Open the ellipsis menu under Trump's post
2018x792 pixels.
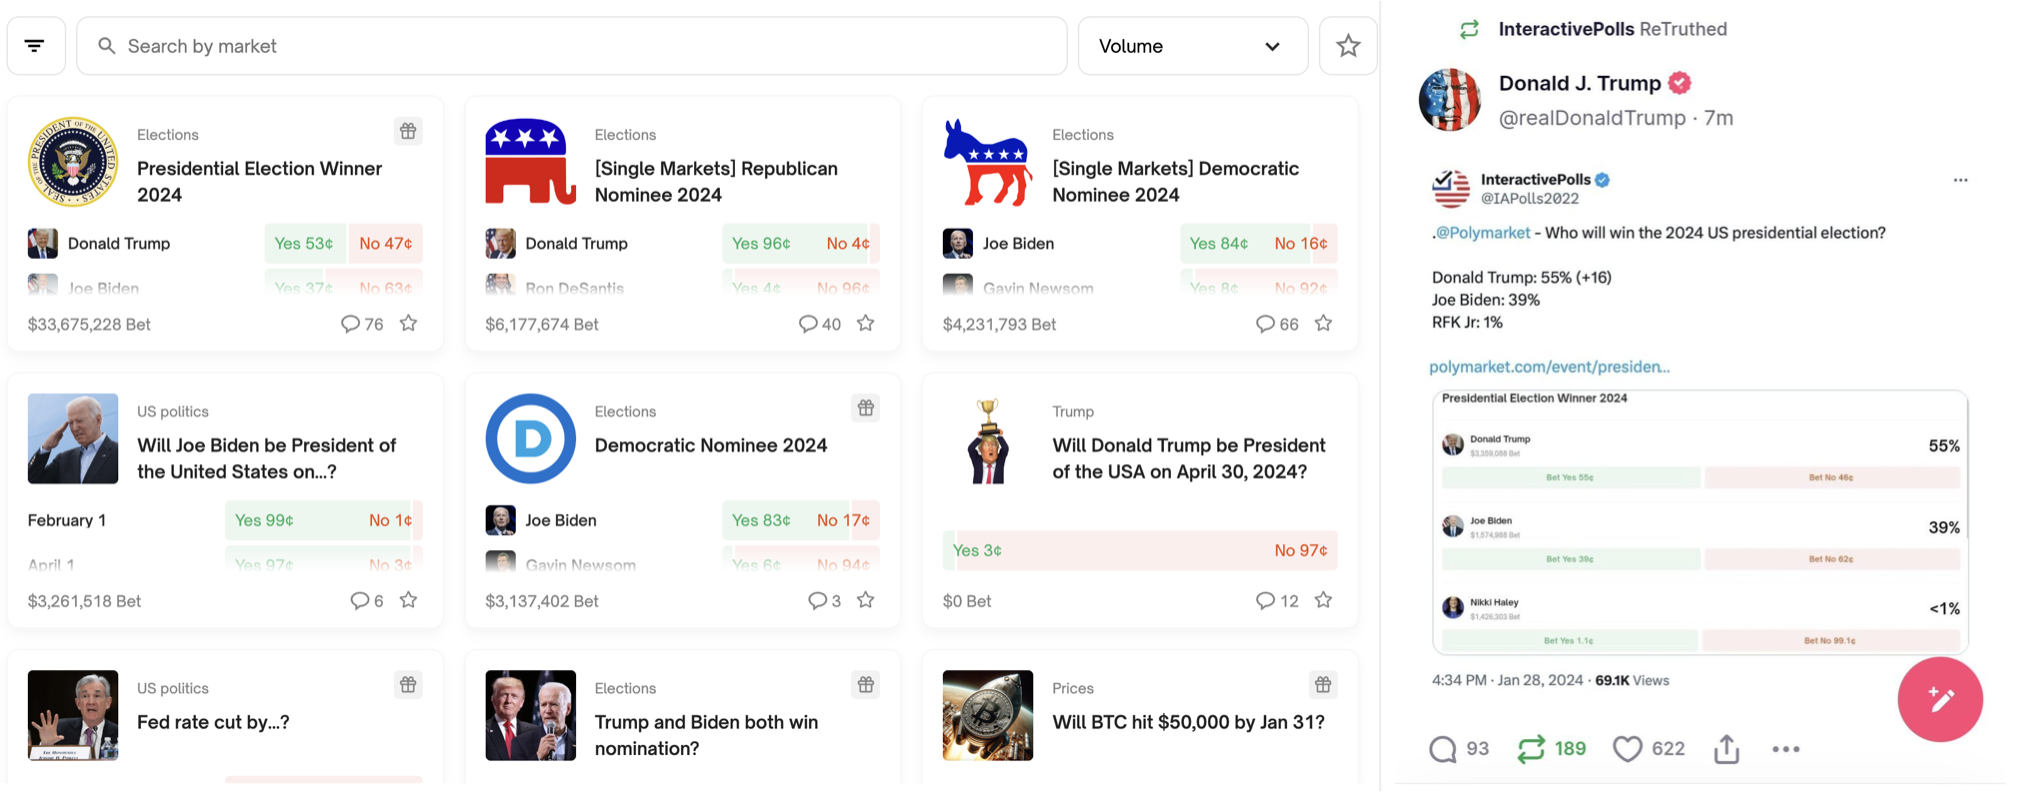[1785, 748]
